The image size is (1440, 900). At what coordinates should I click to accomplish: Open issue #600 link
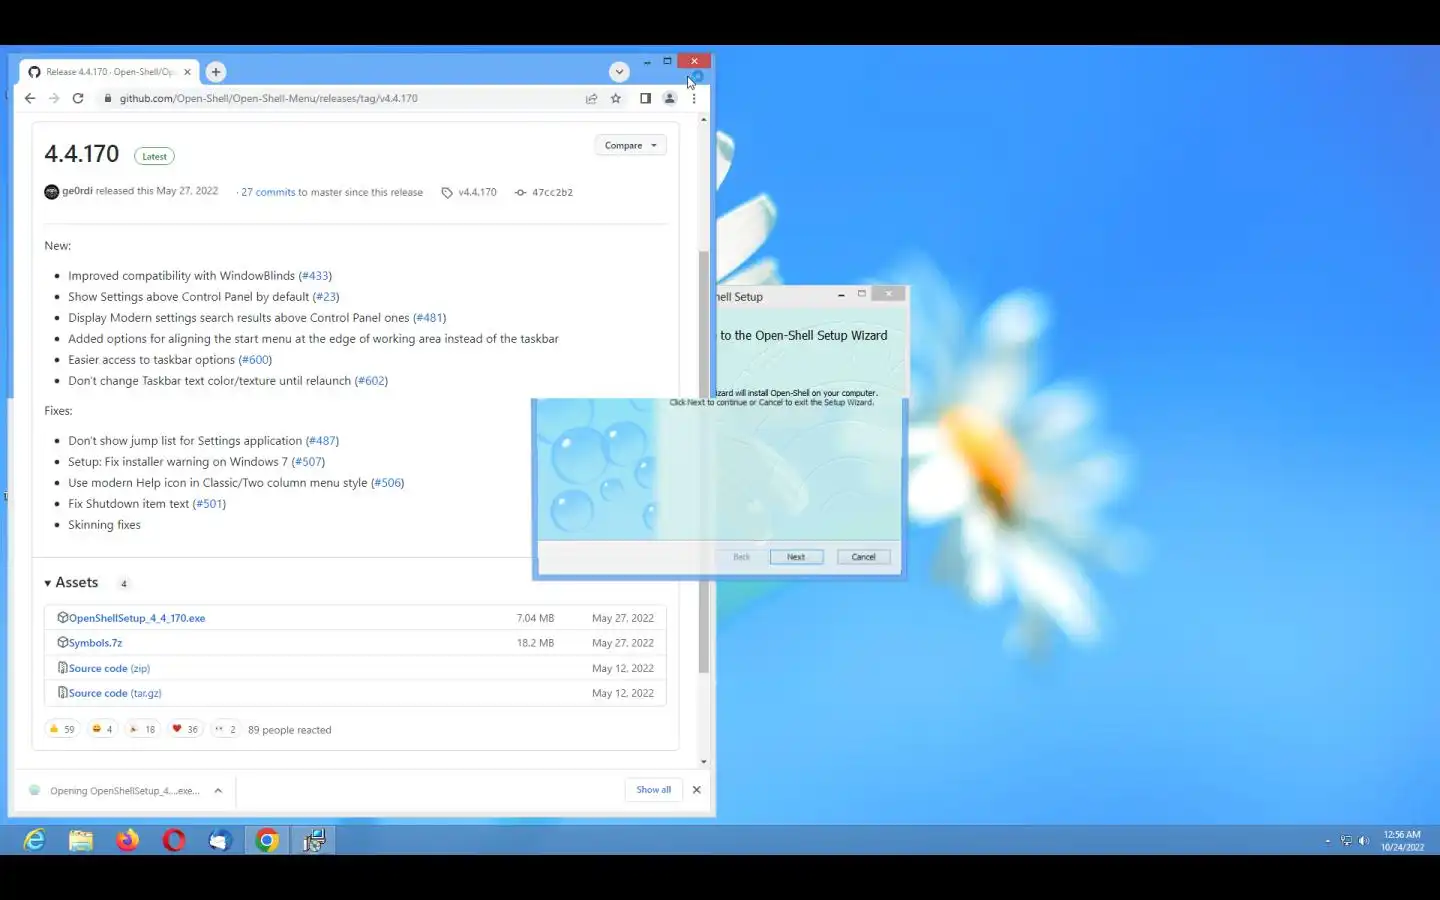point(255,360)
